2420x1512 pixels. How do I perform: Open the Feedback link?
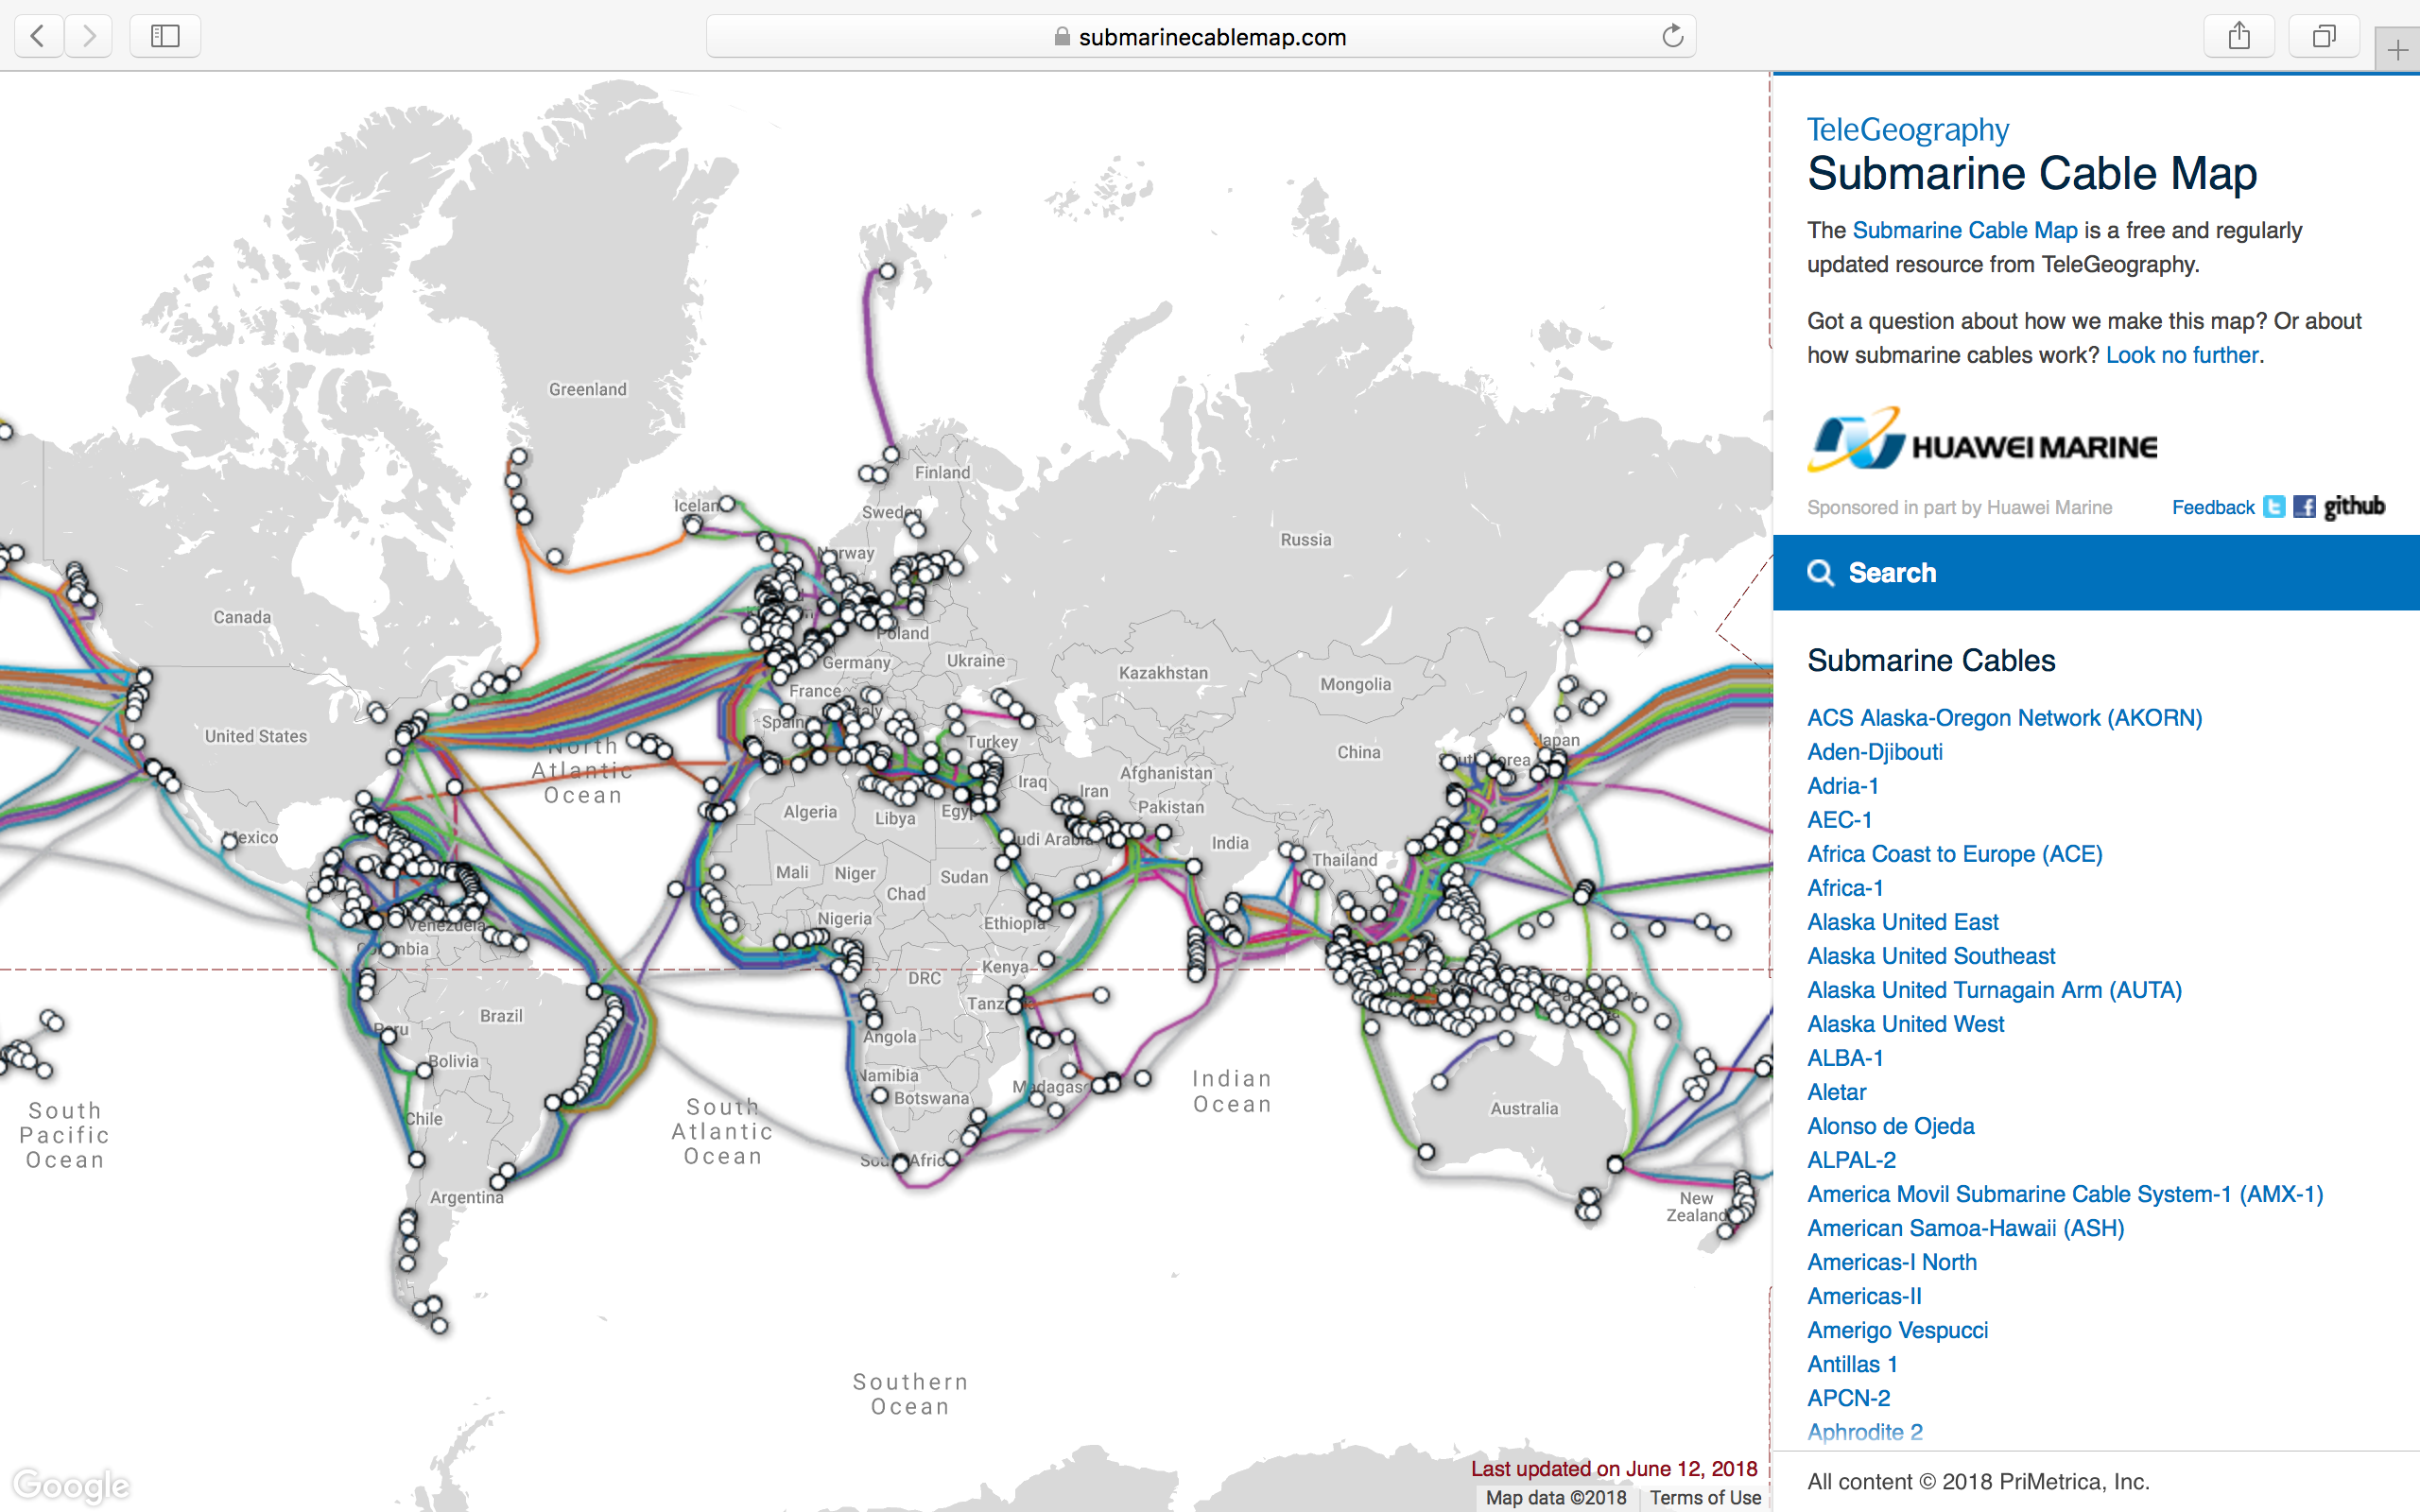(x=2212, y=507)
